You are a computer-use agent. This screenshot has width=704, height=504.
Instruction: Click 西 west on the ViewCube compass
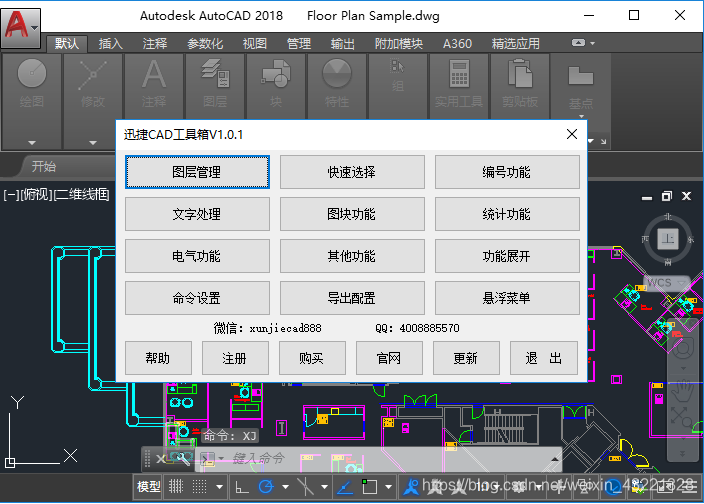click(646, 239)
